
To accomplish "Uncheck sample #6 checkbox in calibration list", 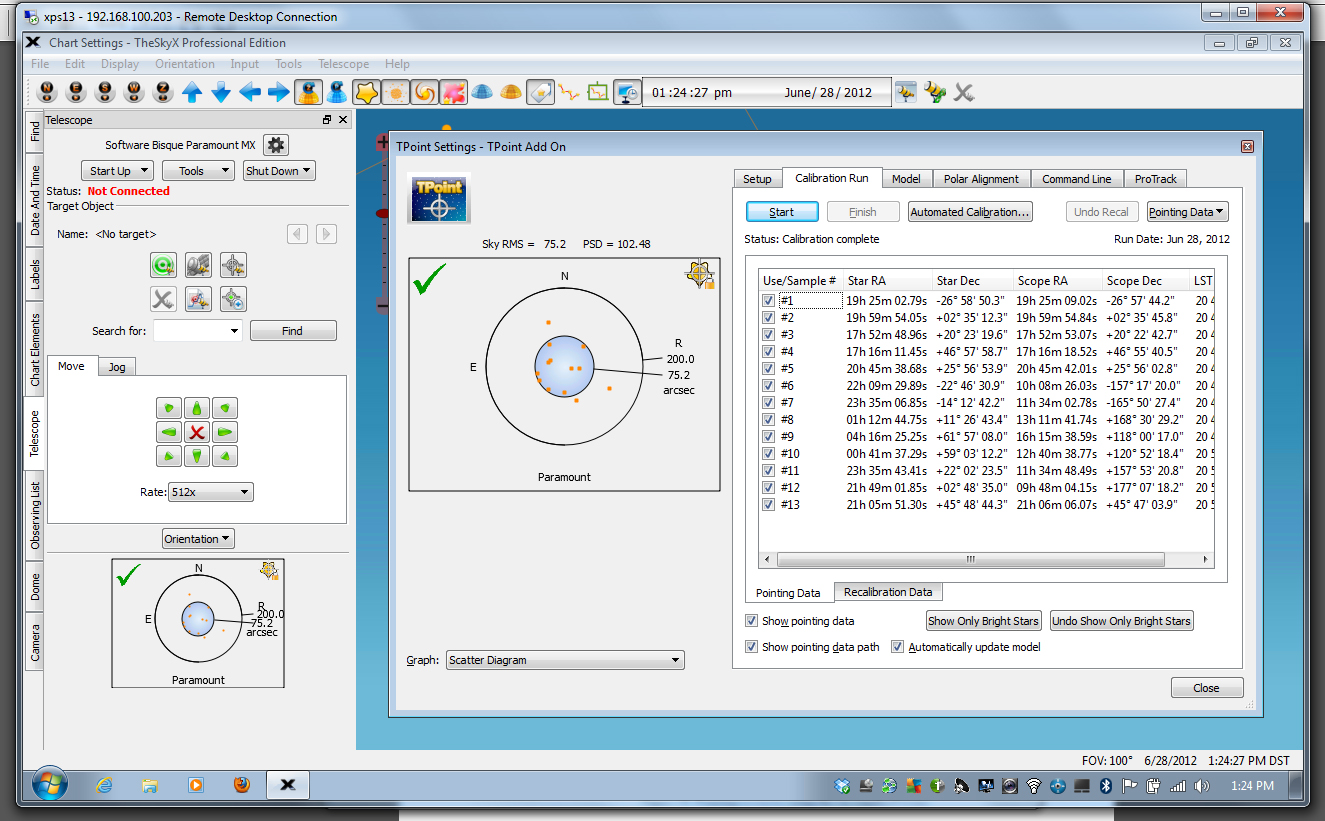I will (768, 385).
